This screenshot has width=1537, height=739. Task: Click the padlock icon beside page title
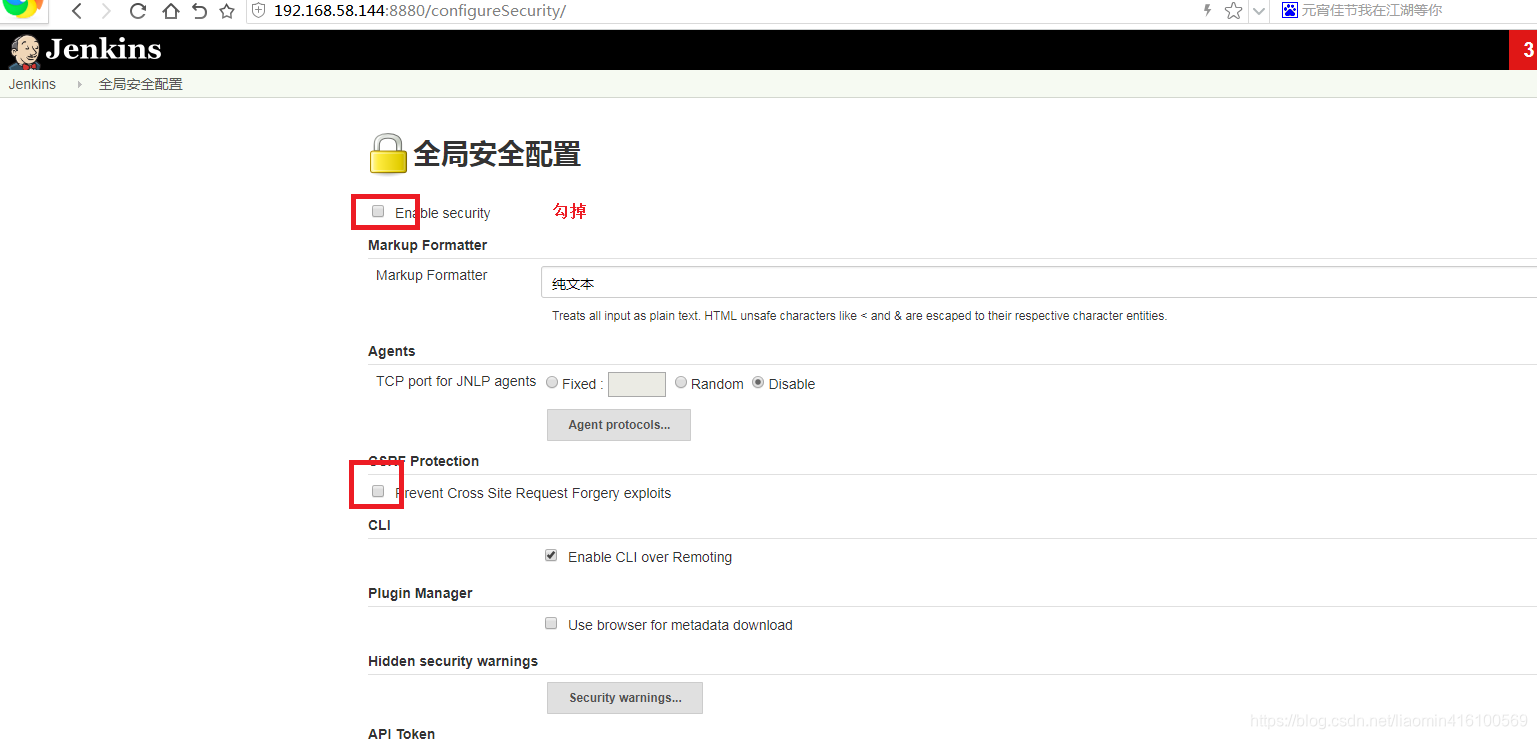[388, 154]
